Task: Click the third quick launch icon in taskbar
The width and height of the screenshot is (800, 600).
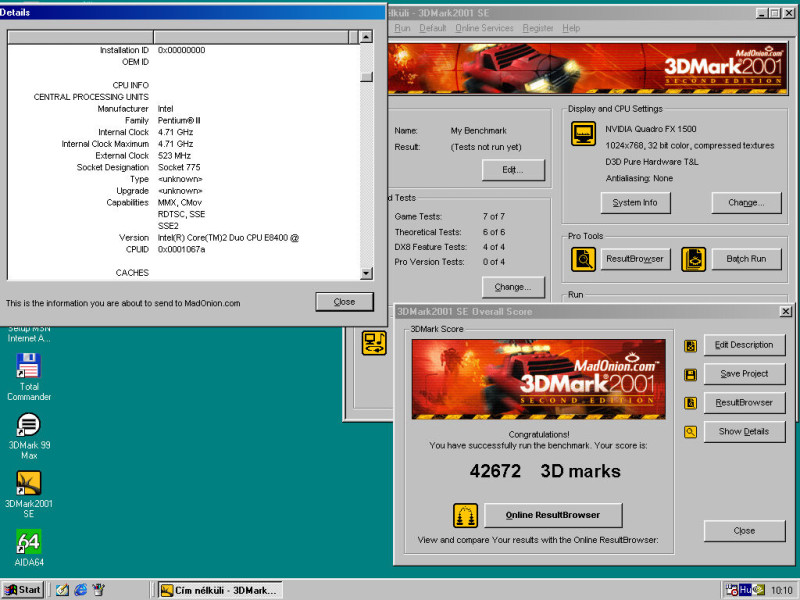Action: tap(98, 590)
